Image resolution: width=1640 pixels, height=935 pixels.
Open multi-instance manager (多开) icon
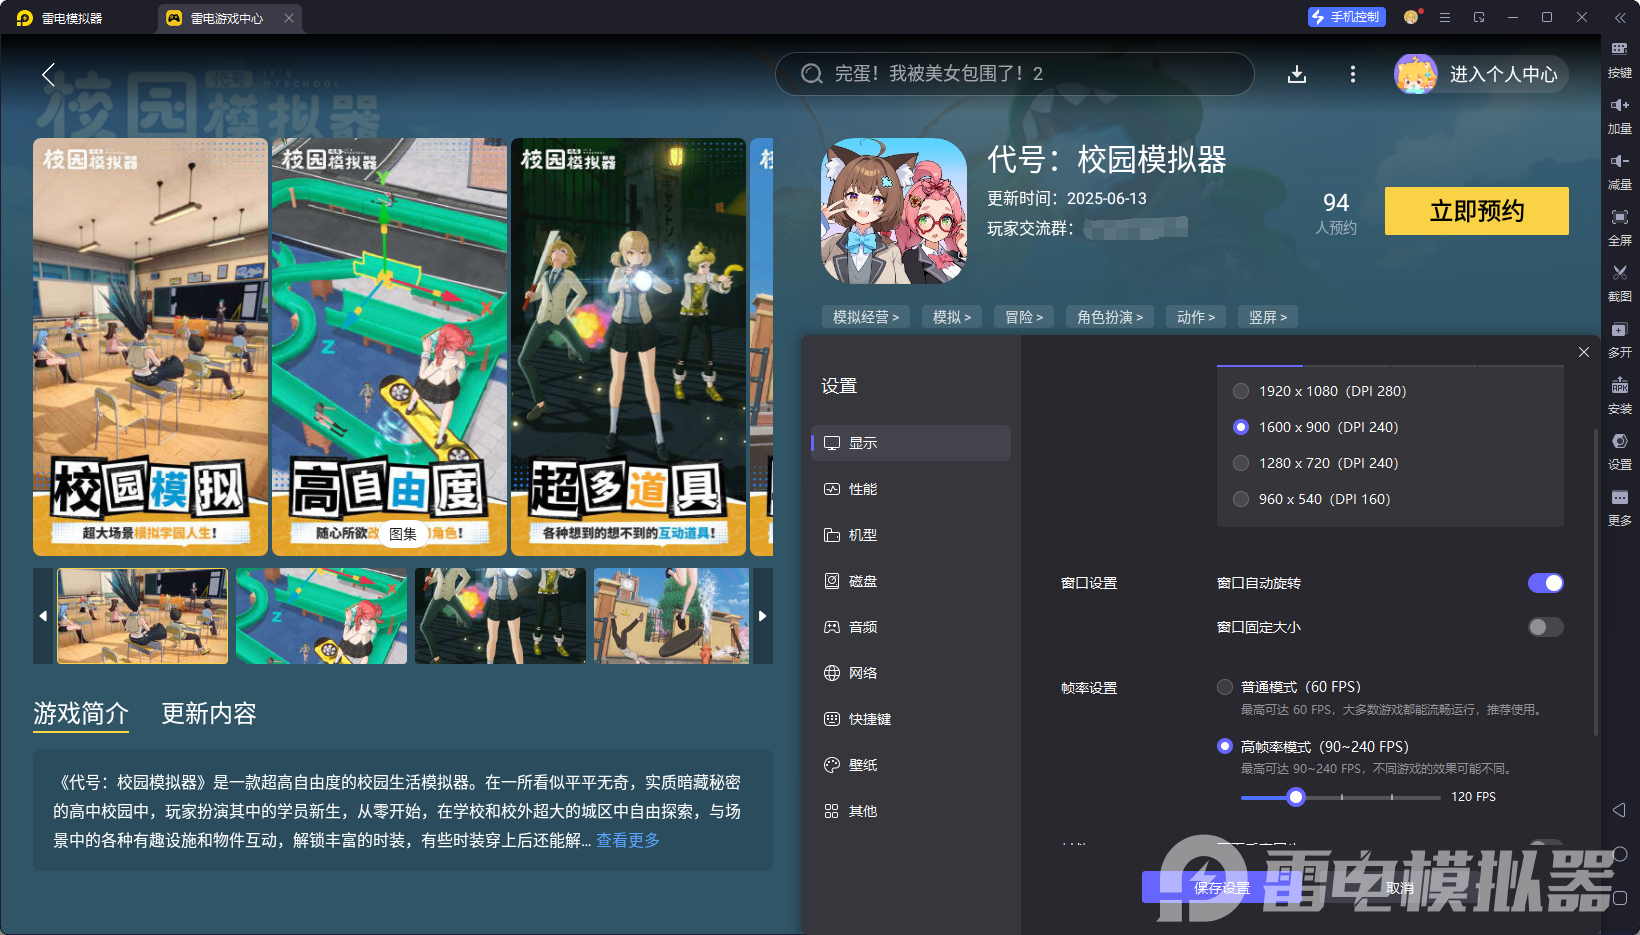1620,340
